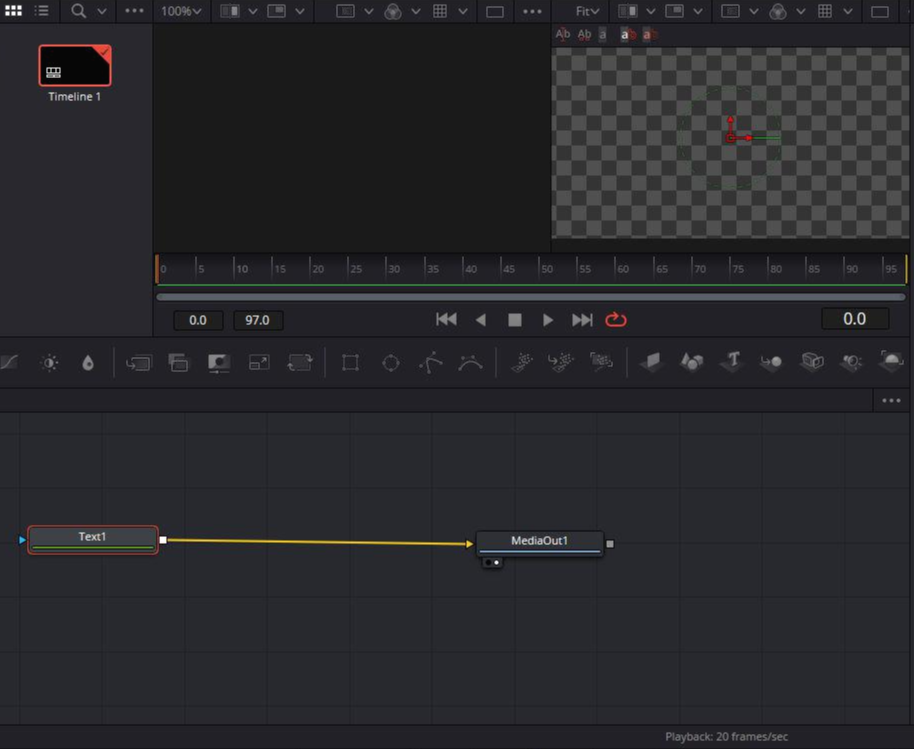
Task: Add a Merge 3D node
Action: click(x=771, y=362)
